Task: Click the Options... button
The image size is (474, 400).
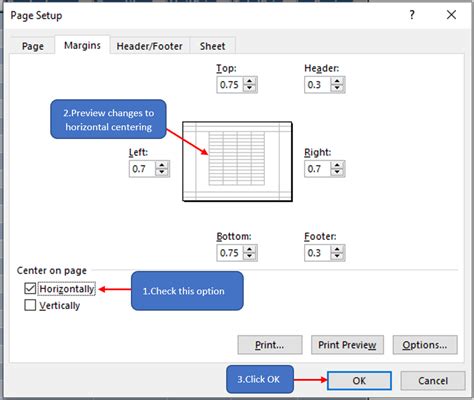Action: point(425,345)
